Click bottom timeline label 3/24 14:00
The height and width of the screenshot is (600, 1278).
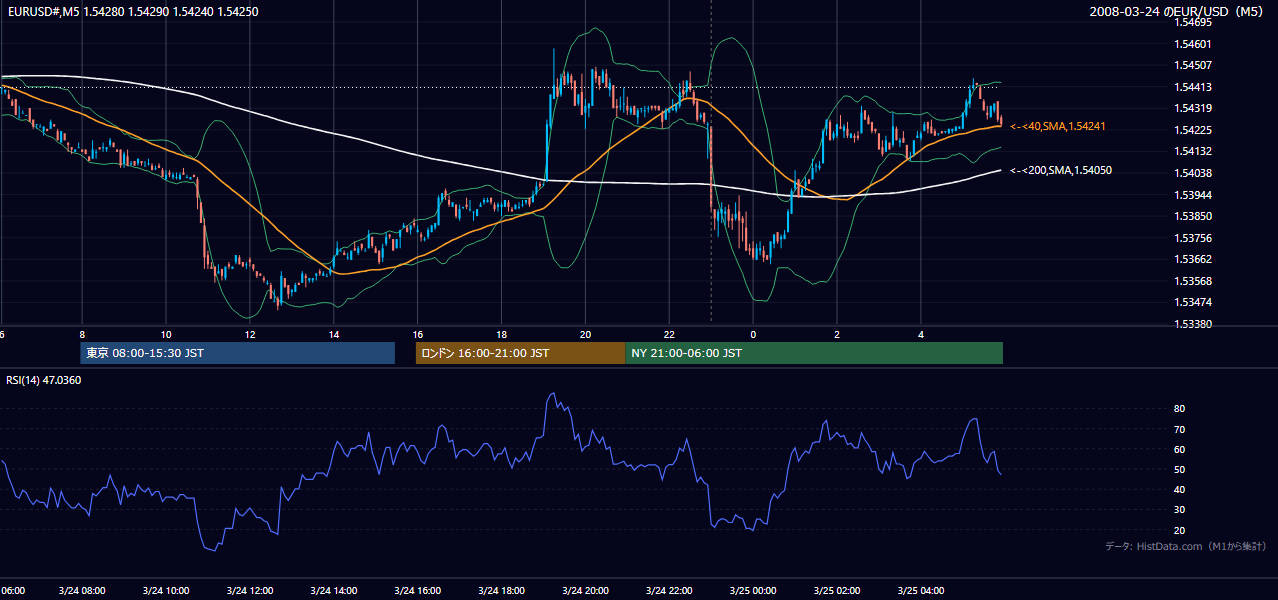[x=334, y=591]
